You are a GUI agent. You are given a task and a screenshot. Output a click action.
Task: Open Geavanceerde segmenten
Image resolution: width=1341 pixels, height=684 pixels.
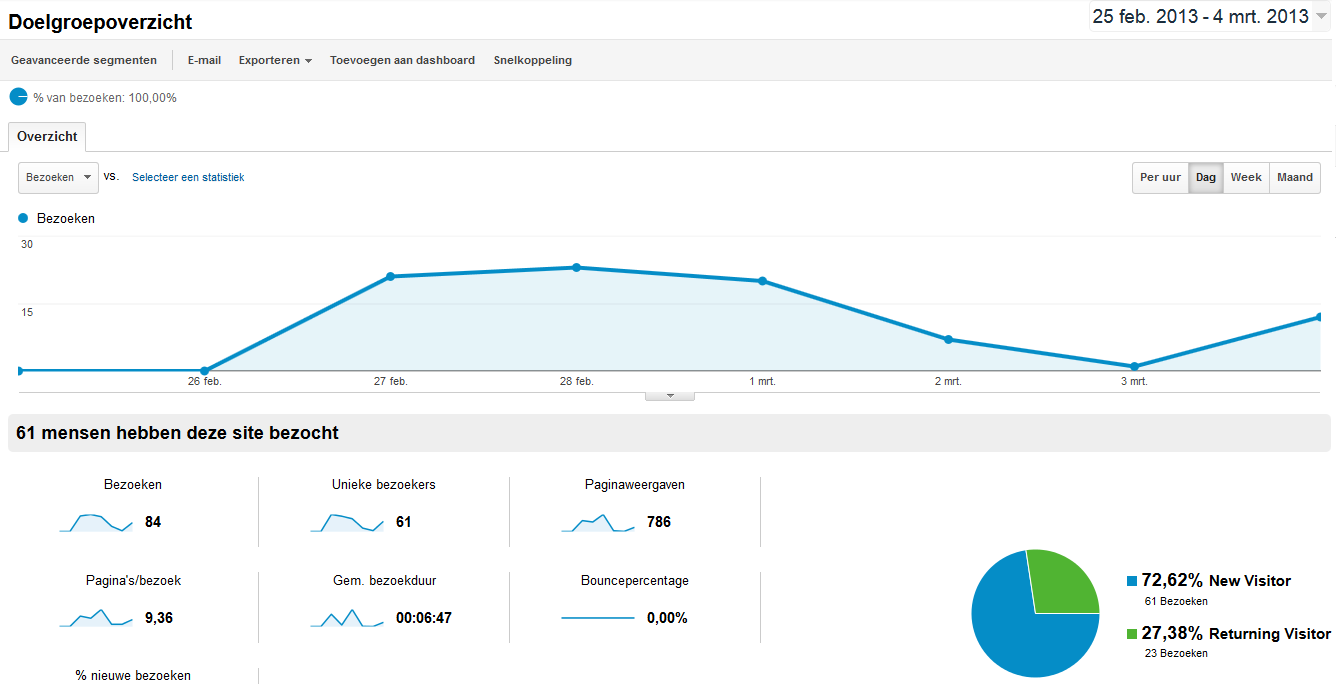84,60
